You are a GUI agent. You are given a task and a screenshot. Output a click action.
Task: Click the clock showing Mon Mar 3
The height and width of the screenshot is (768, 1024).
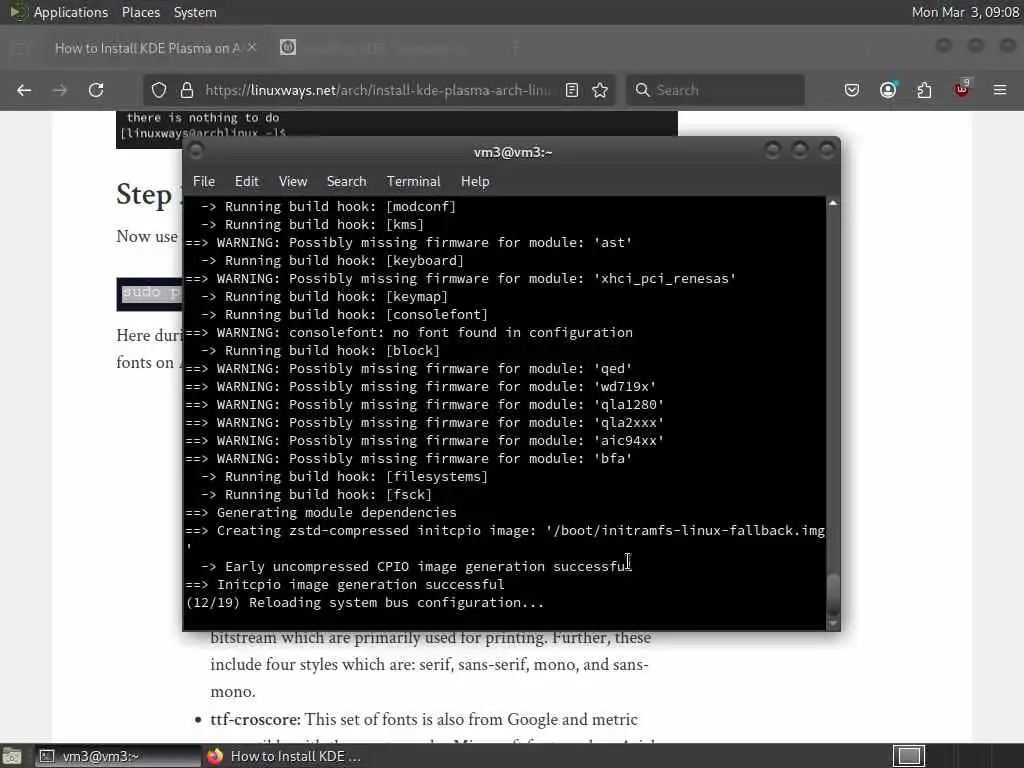point(965,12)
